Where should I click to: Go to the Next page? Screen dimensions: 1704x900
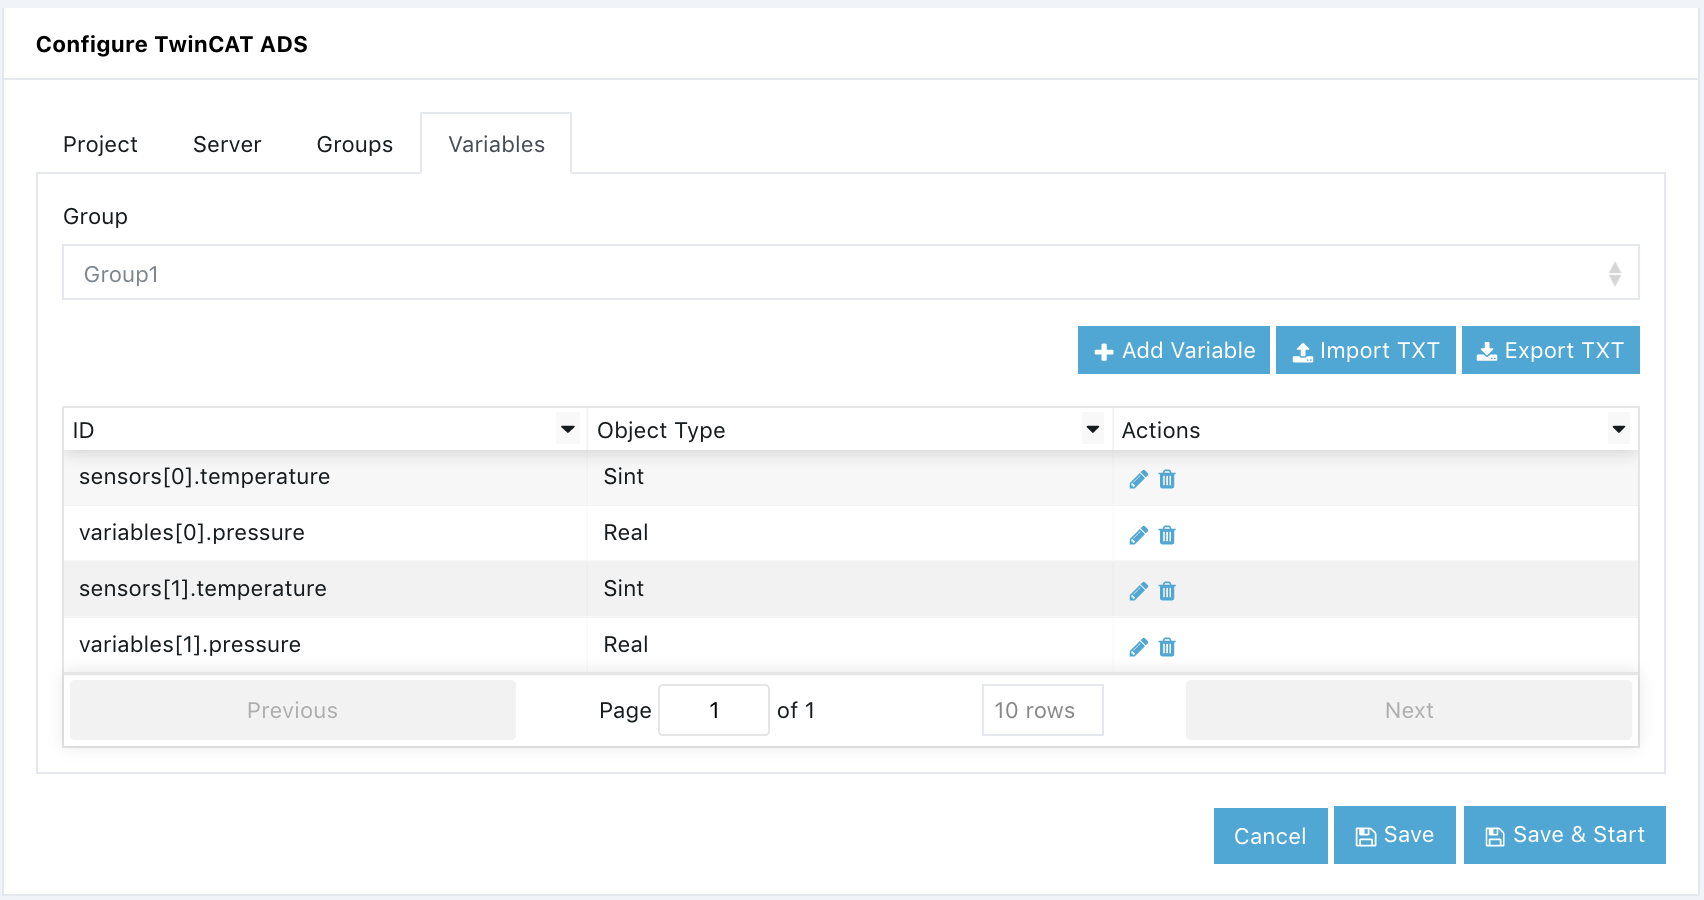pyautogui.click(x=1409, y=710)
